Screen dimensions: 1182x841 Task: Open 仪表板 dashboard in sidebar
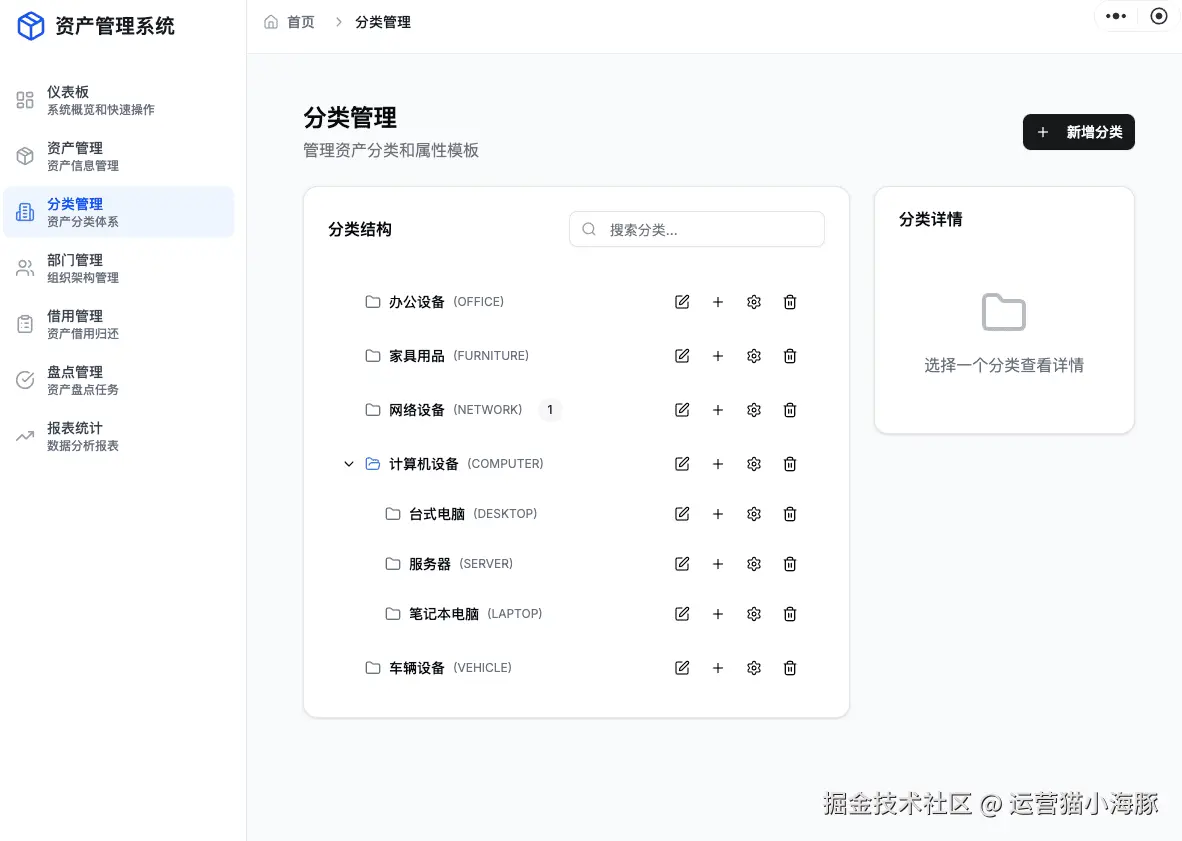(x=118, y=100)
